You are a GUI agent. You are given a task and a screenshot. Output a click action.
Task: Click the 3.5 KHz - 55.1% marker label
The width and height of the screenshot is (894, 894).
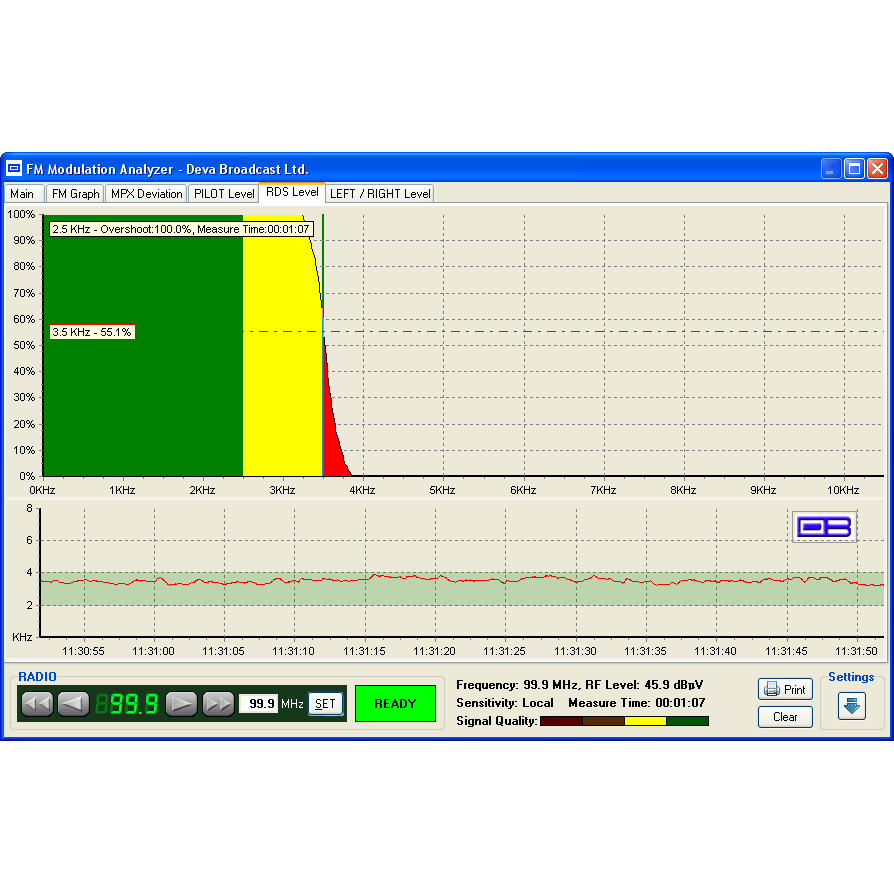pos(92,332)
